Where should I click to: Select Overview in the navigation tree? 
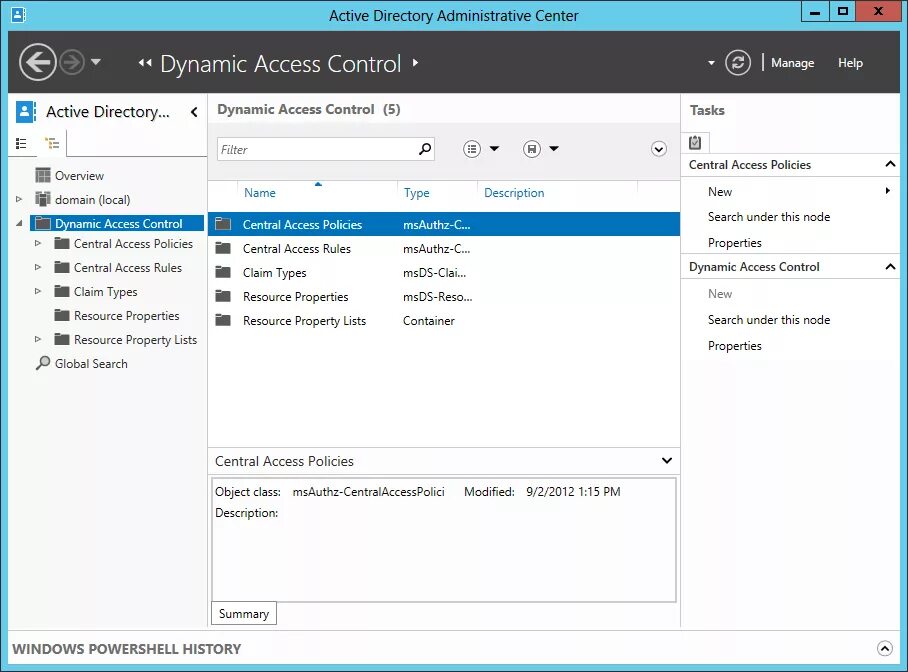[79, 176]
